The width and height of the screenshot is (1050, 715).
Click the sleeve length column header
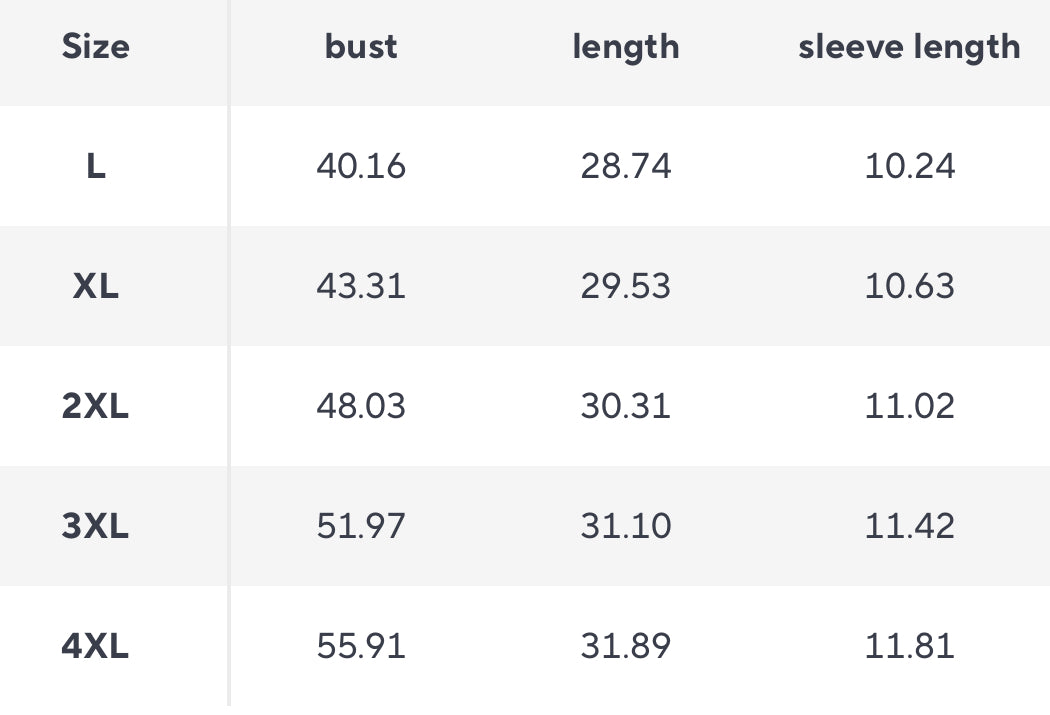coord(909,47)
